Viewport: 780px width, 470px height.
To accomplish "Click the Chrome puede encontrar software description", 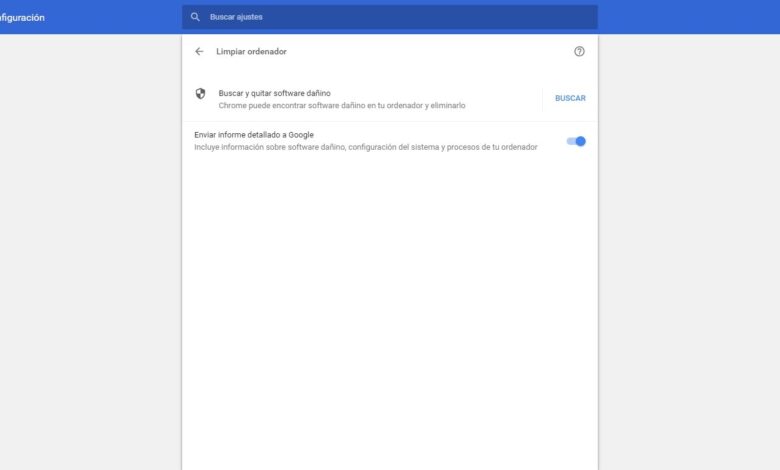I will click(x=342, y=105).
